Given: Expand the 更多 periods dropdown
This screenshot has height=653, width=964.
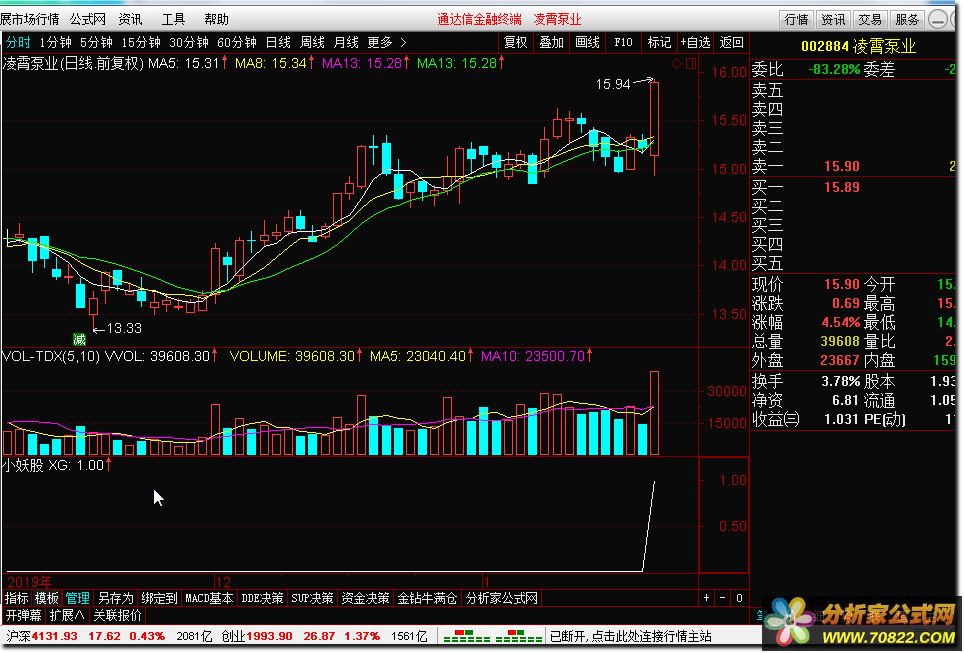Looking at the screenshot, I should coord(386,42).
